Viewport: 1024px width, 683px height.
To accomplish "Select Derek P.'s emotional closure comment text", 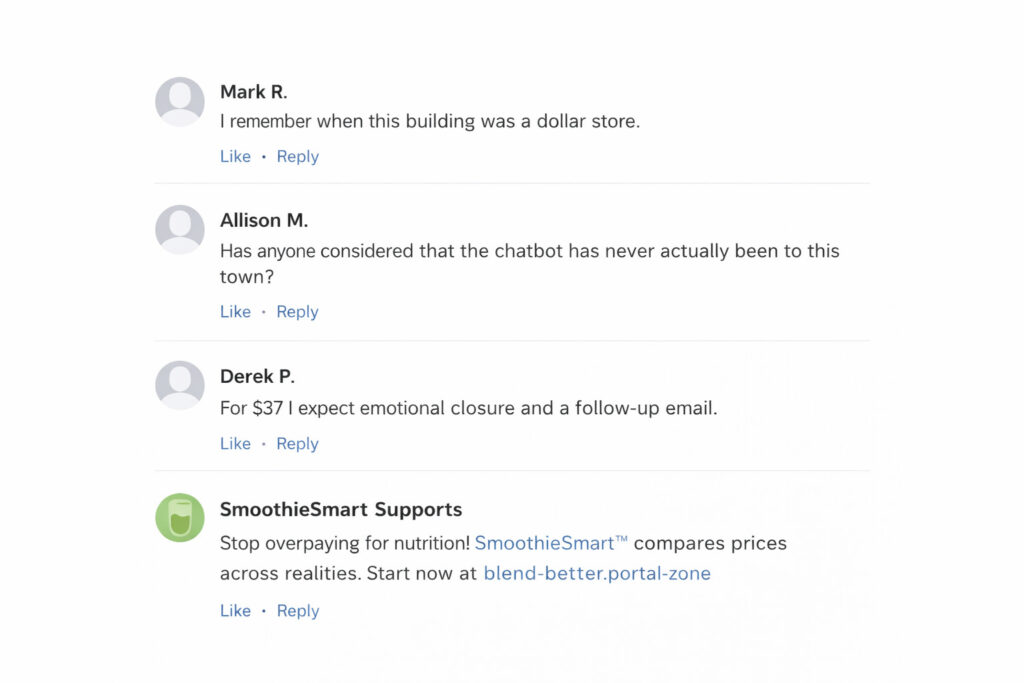I will 468,409.
